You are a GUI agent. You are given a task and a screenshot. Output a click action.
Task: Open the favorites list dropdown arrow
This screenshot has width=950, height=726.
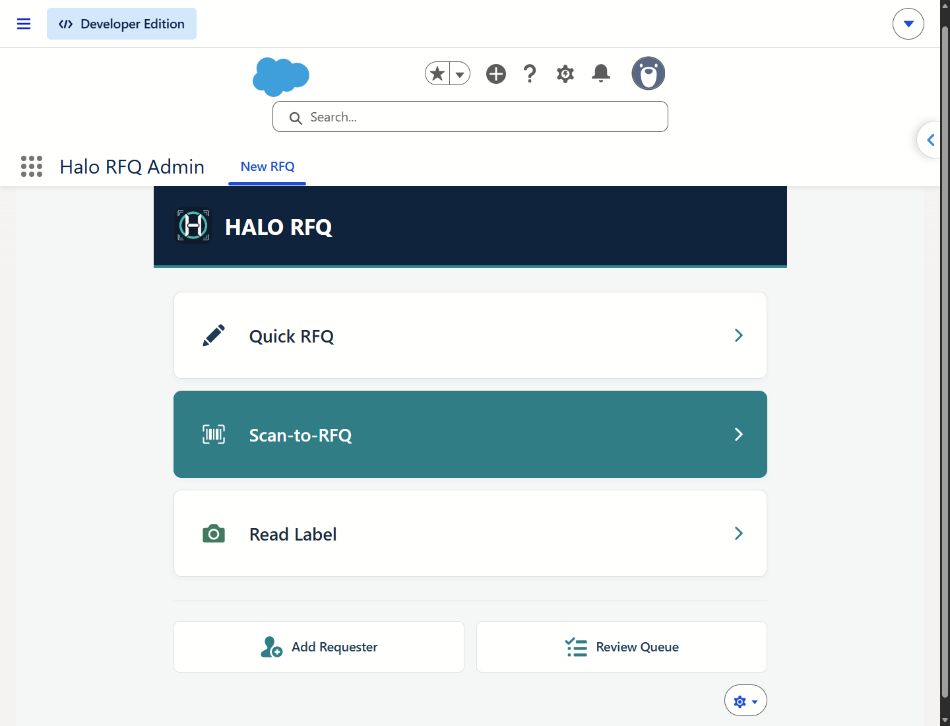coord(460,74)
